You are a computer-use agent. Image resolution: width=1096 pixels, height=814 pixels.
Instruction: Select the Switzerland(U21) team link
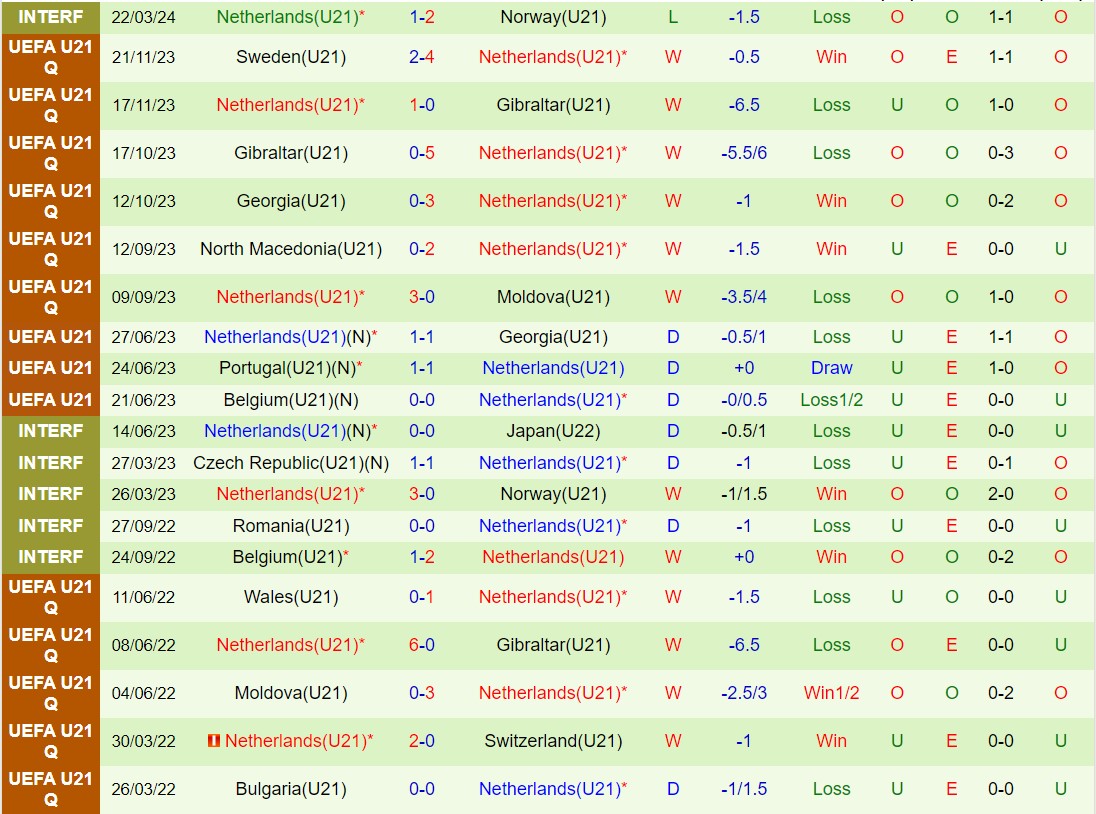[x=552, y=741]
